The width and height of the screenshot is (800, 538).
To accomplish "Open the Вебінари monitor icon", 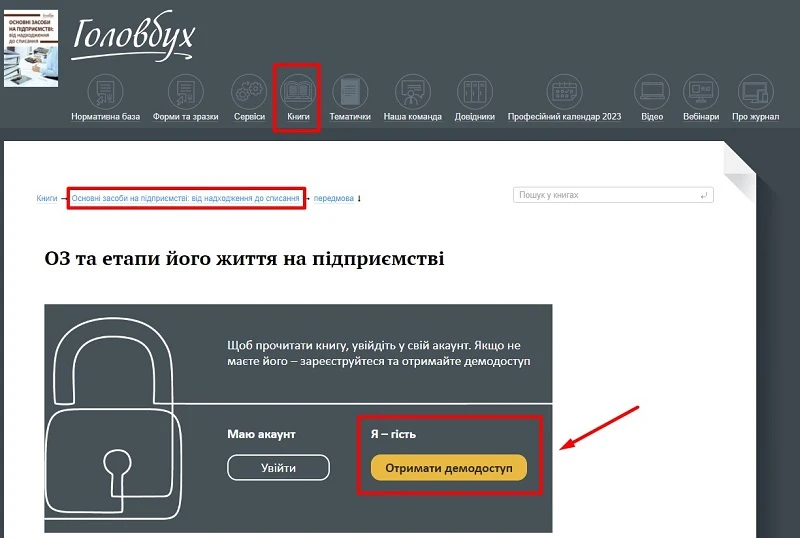I will tap(701, 92).
